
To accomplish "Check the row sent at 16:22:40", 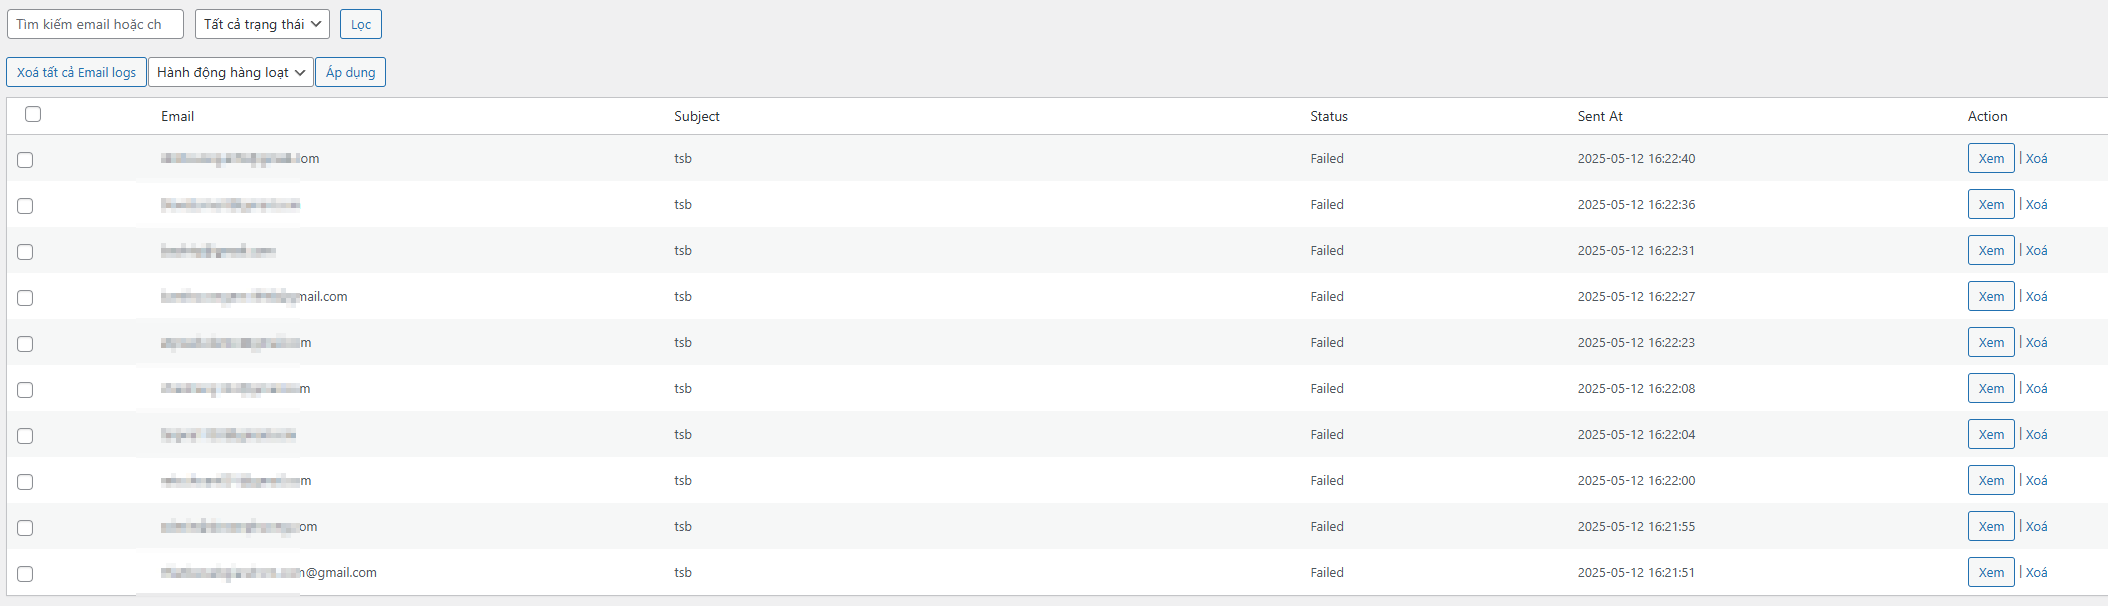I will click(x=25, y=160).
